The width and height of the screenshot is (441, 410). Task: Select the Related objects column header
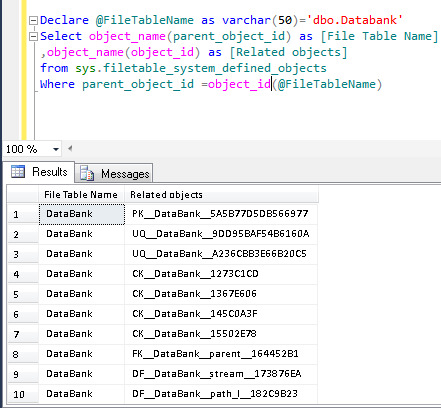(221, 195)
